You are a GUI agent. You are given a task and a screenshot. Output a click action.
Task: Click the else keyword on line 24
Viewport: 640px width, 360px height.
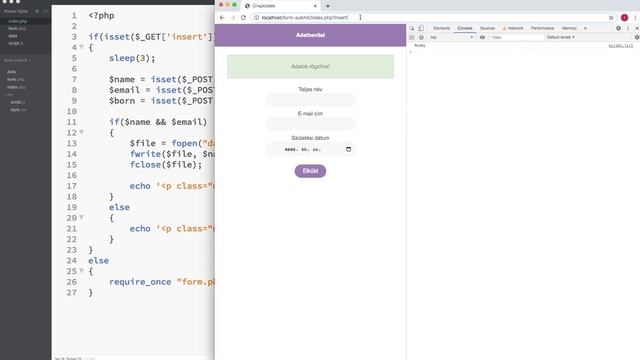click(98, 260)
